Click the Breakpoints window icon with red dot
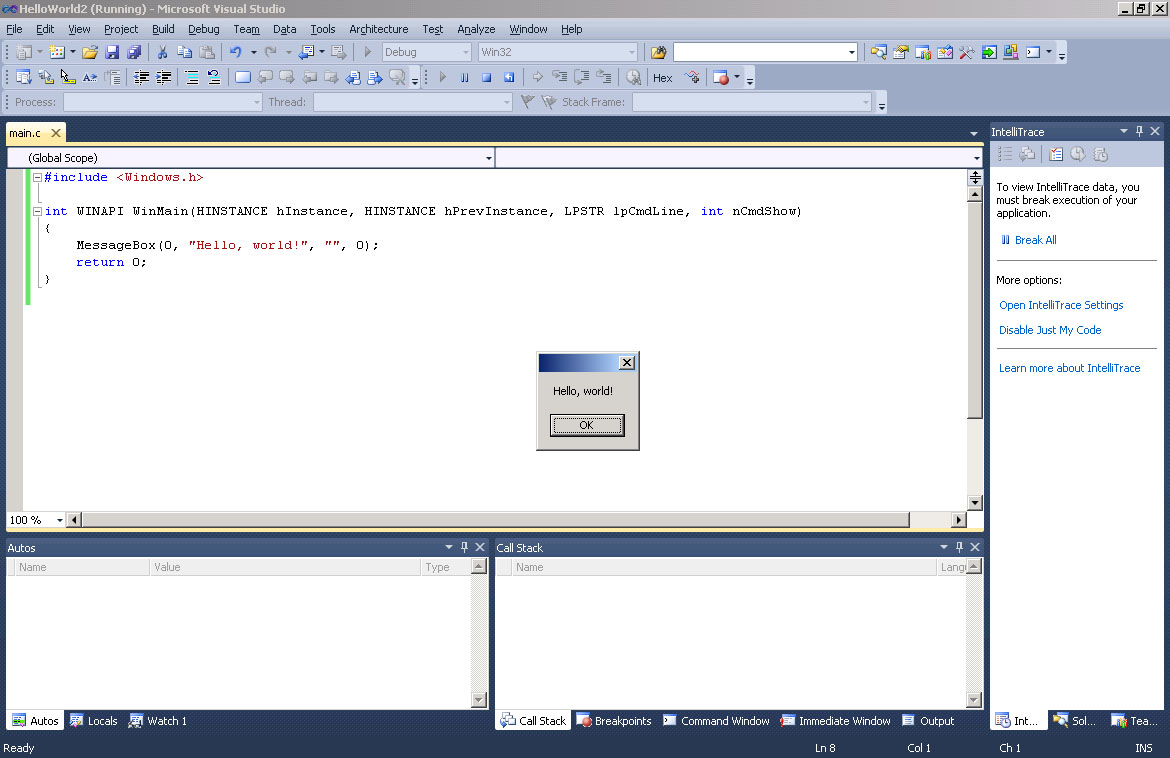Image resolution: width=1170 pixels, height=758 pixels. pyautogui.click(x=721, y=78)
